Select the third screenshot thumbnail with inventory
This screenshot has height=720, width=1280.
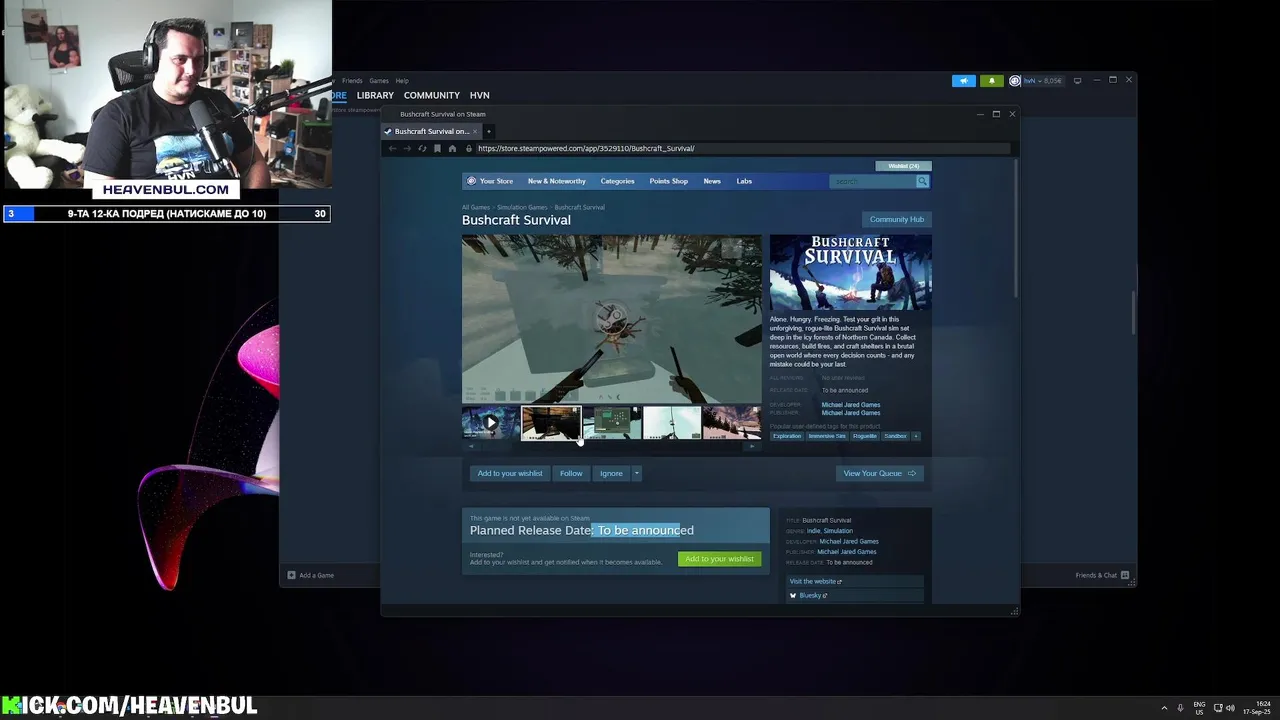tap(611, 423)
